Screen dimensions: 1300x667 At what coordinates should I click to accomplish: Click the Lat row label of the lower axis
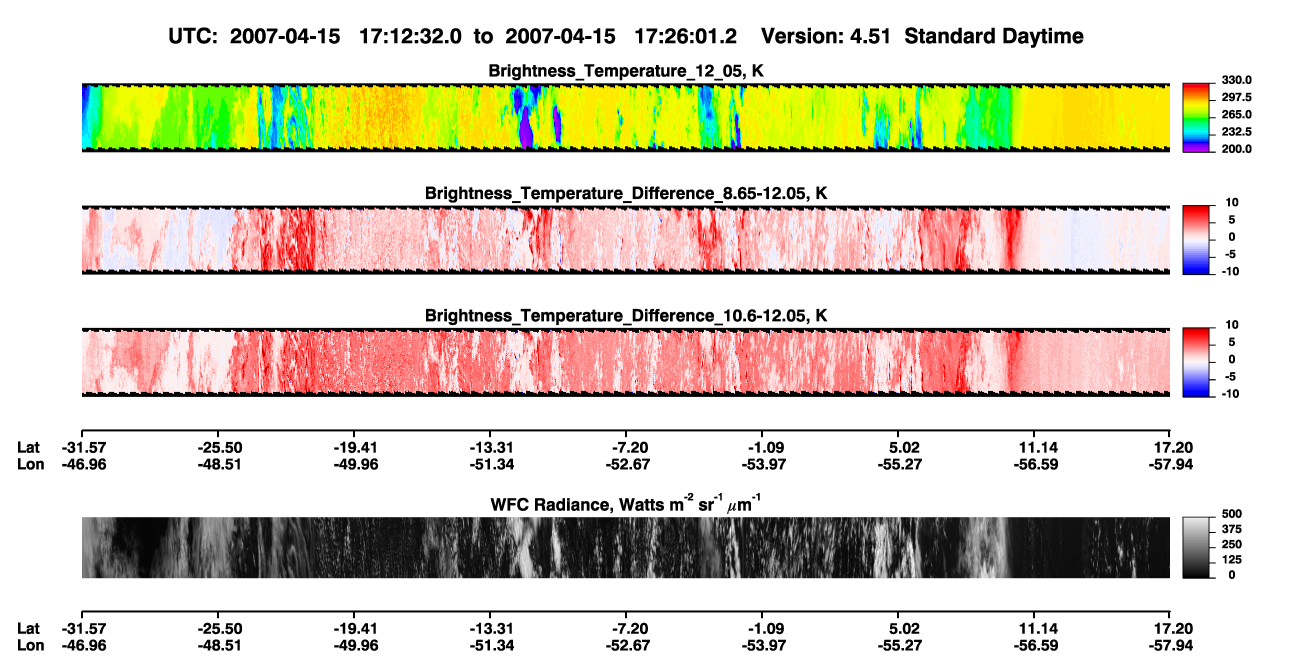click(x=28, y=628)
